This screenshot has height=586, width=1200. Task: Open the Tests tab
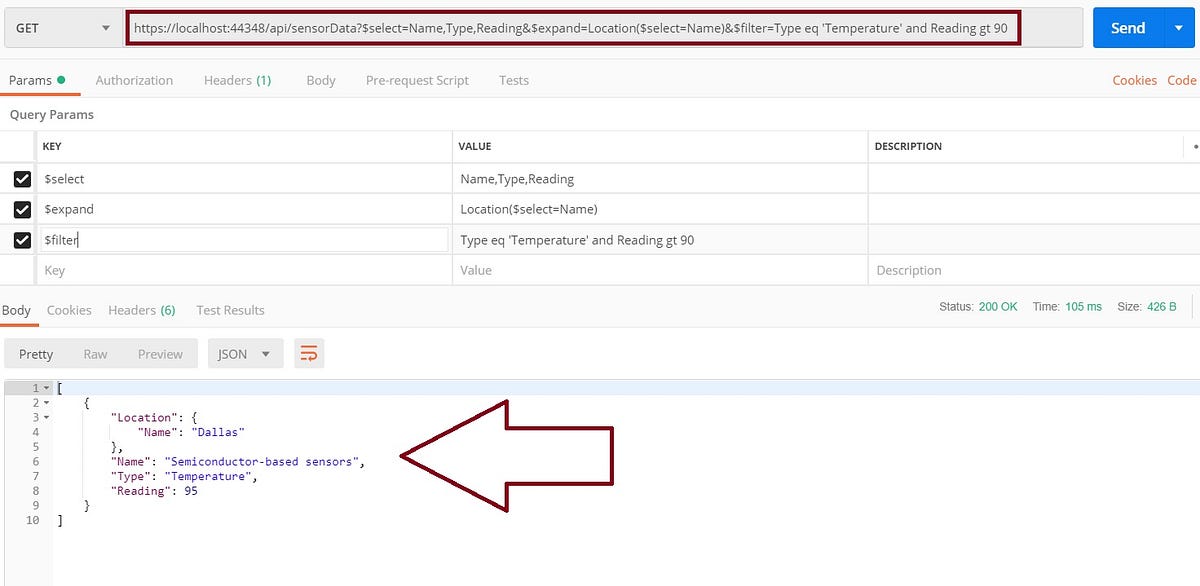(513, 80)
